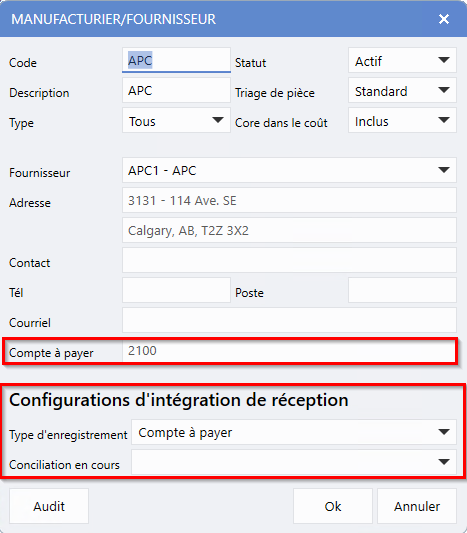
Task: Click the Compte à payer field 2100
Action: pyautogui.click(x=289, y=351)
